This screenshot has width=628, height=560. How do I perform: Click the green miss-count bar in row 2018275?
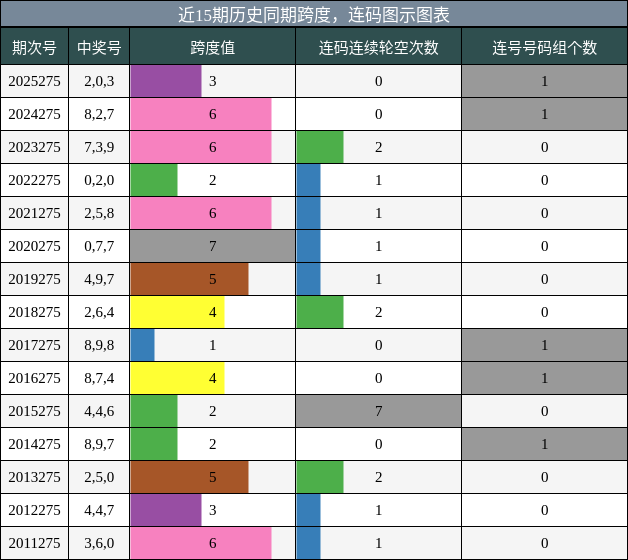click(x=320, y=312)
